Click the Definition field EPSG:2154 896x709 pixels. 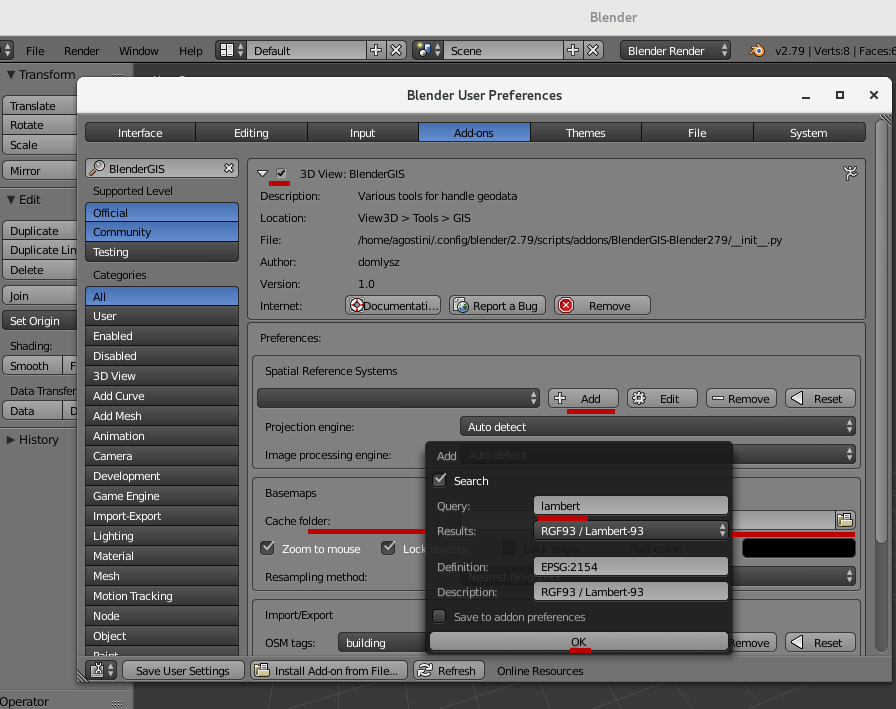(631, 566)
